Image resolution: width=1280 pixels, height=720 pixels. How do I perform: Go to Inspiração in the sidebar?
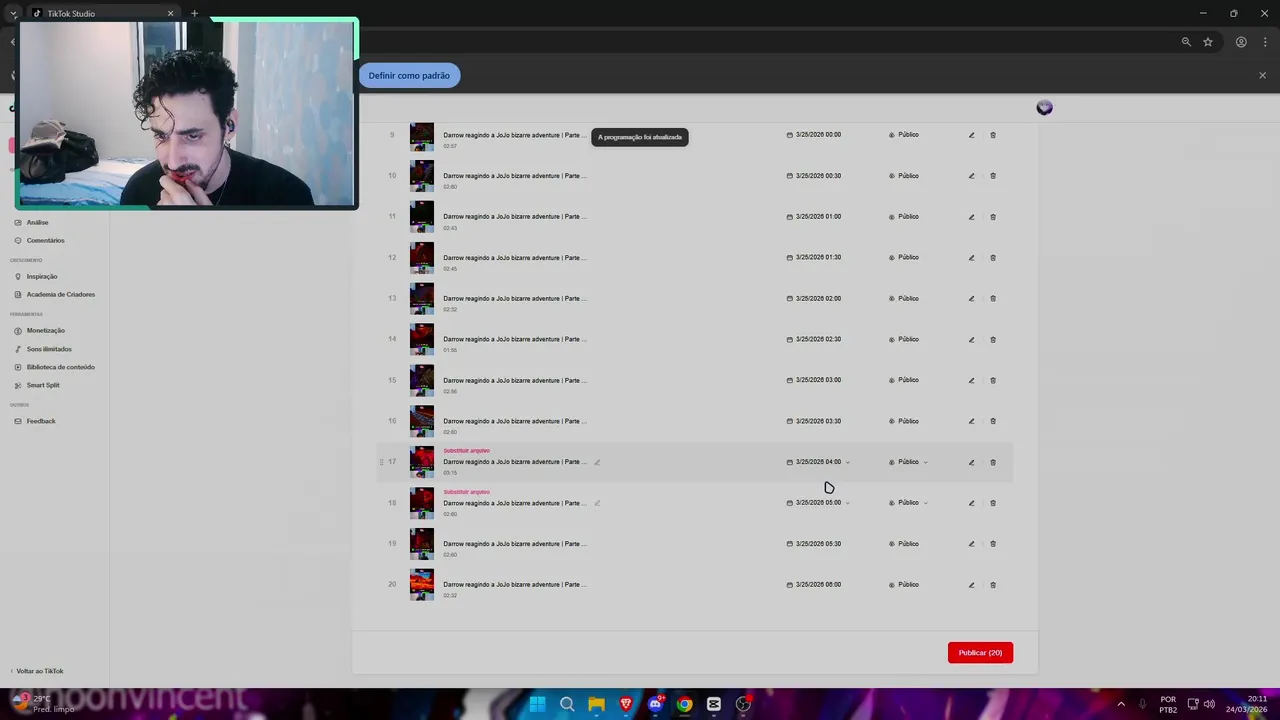click(x=42, y=276)
